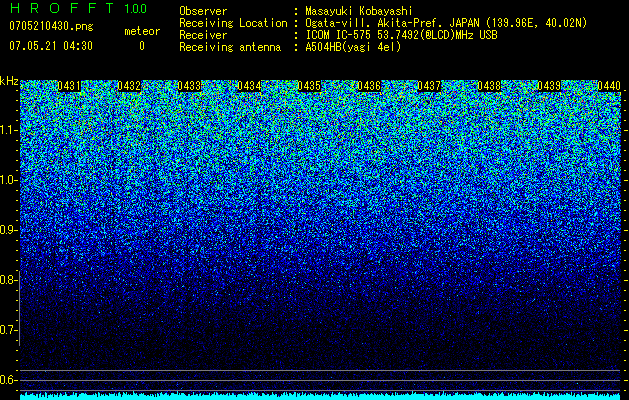Click the Receiving antenna field label
Image resolution: width=629 pixels, height=400 pixels.
point(230,47)
